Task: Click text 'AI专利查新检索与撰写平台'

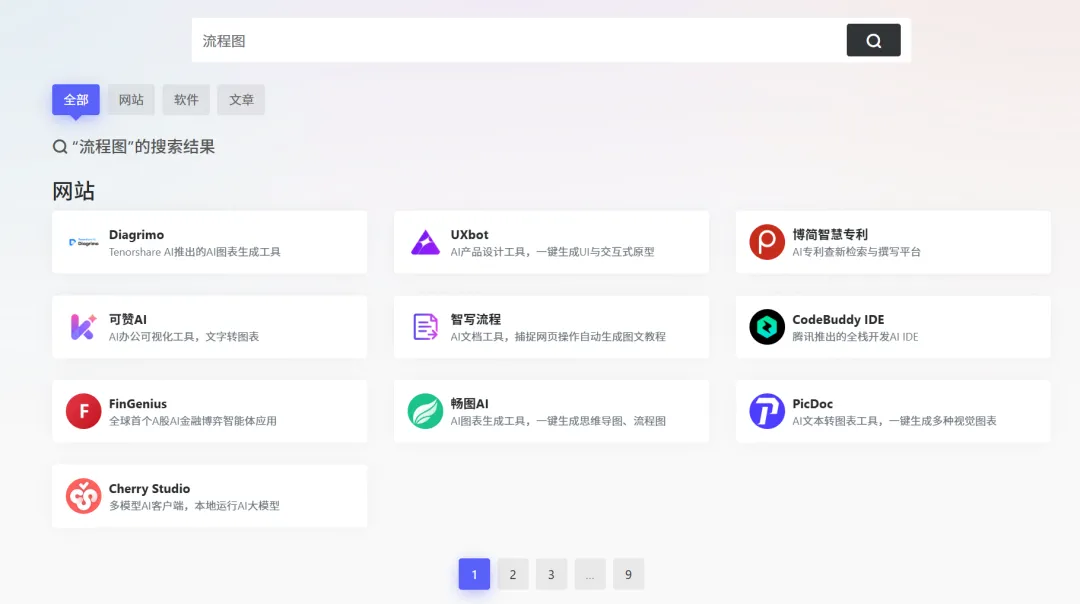Action: 856,252
